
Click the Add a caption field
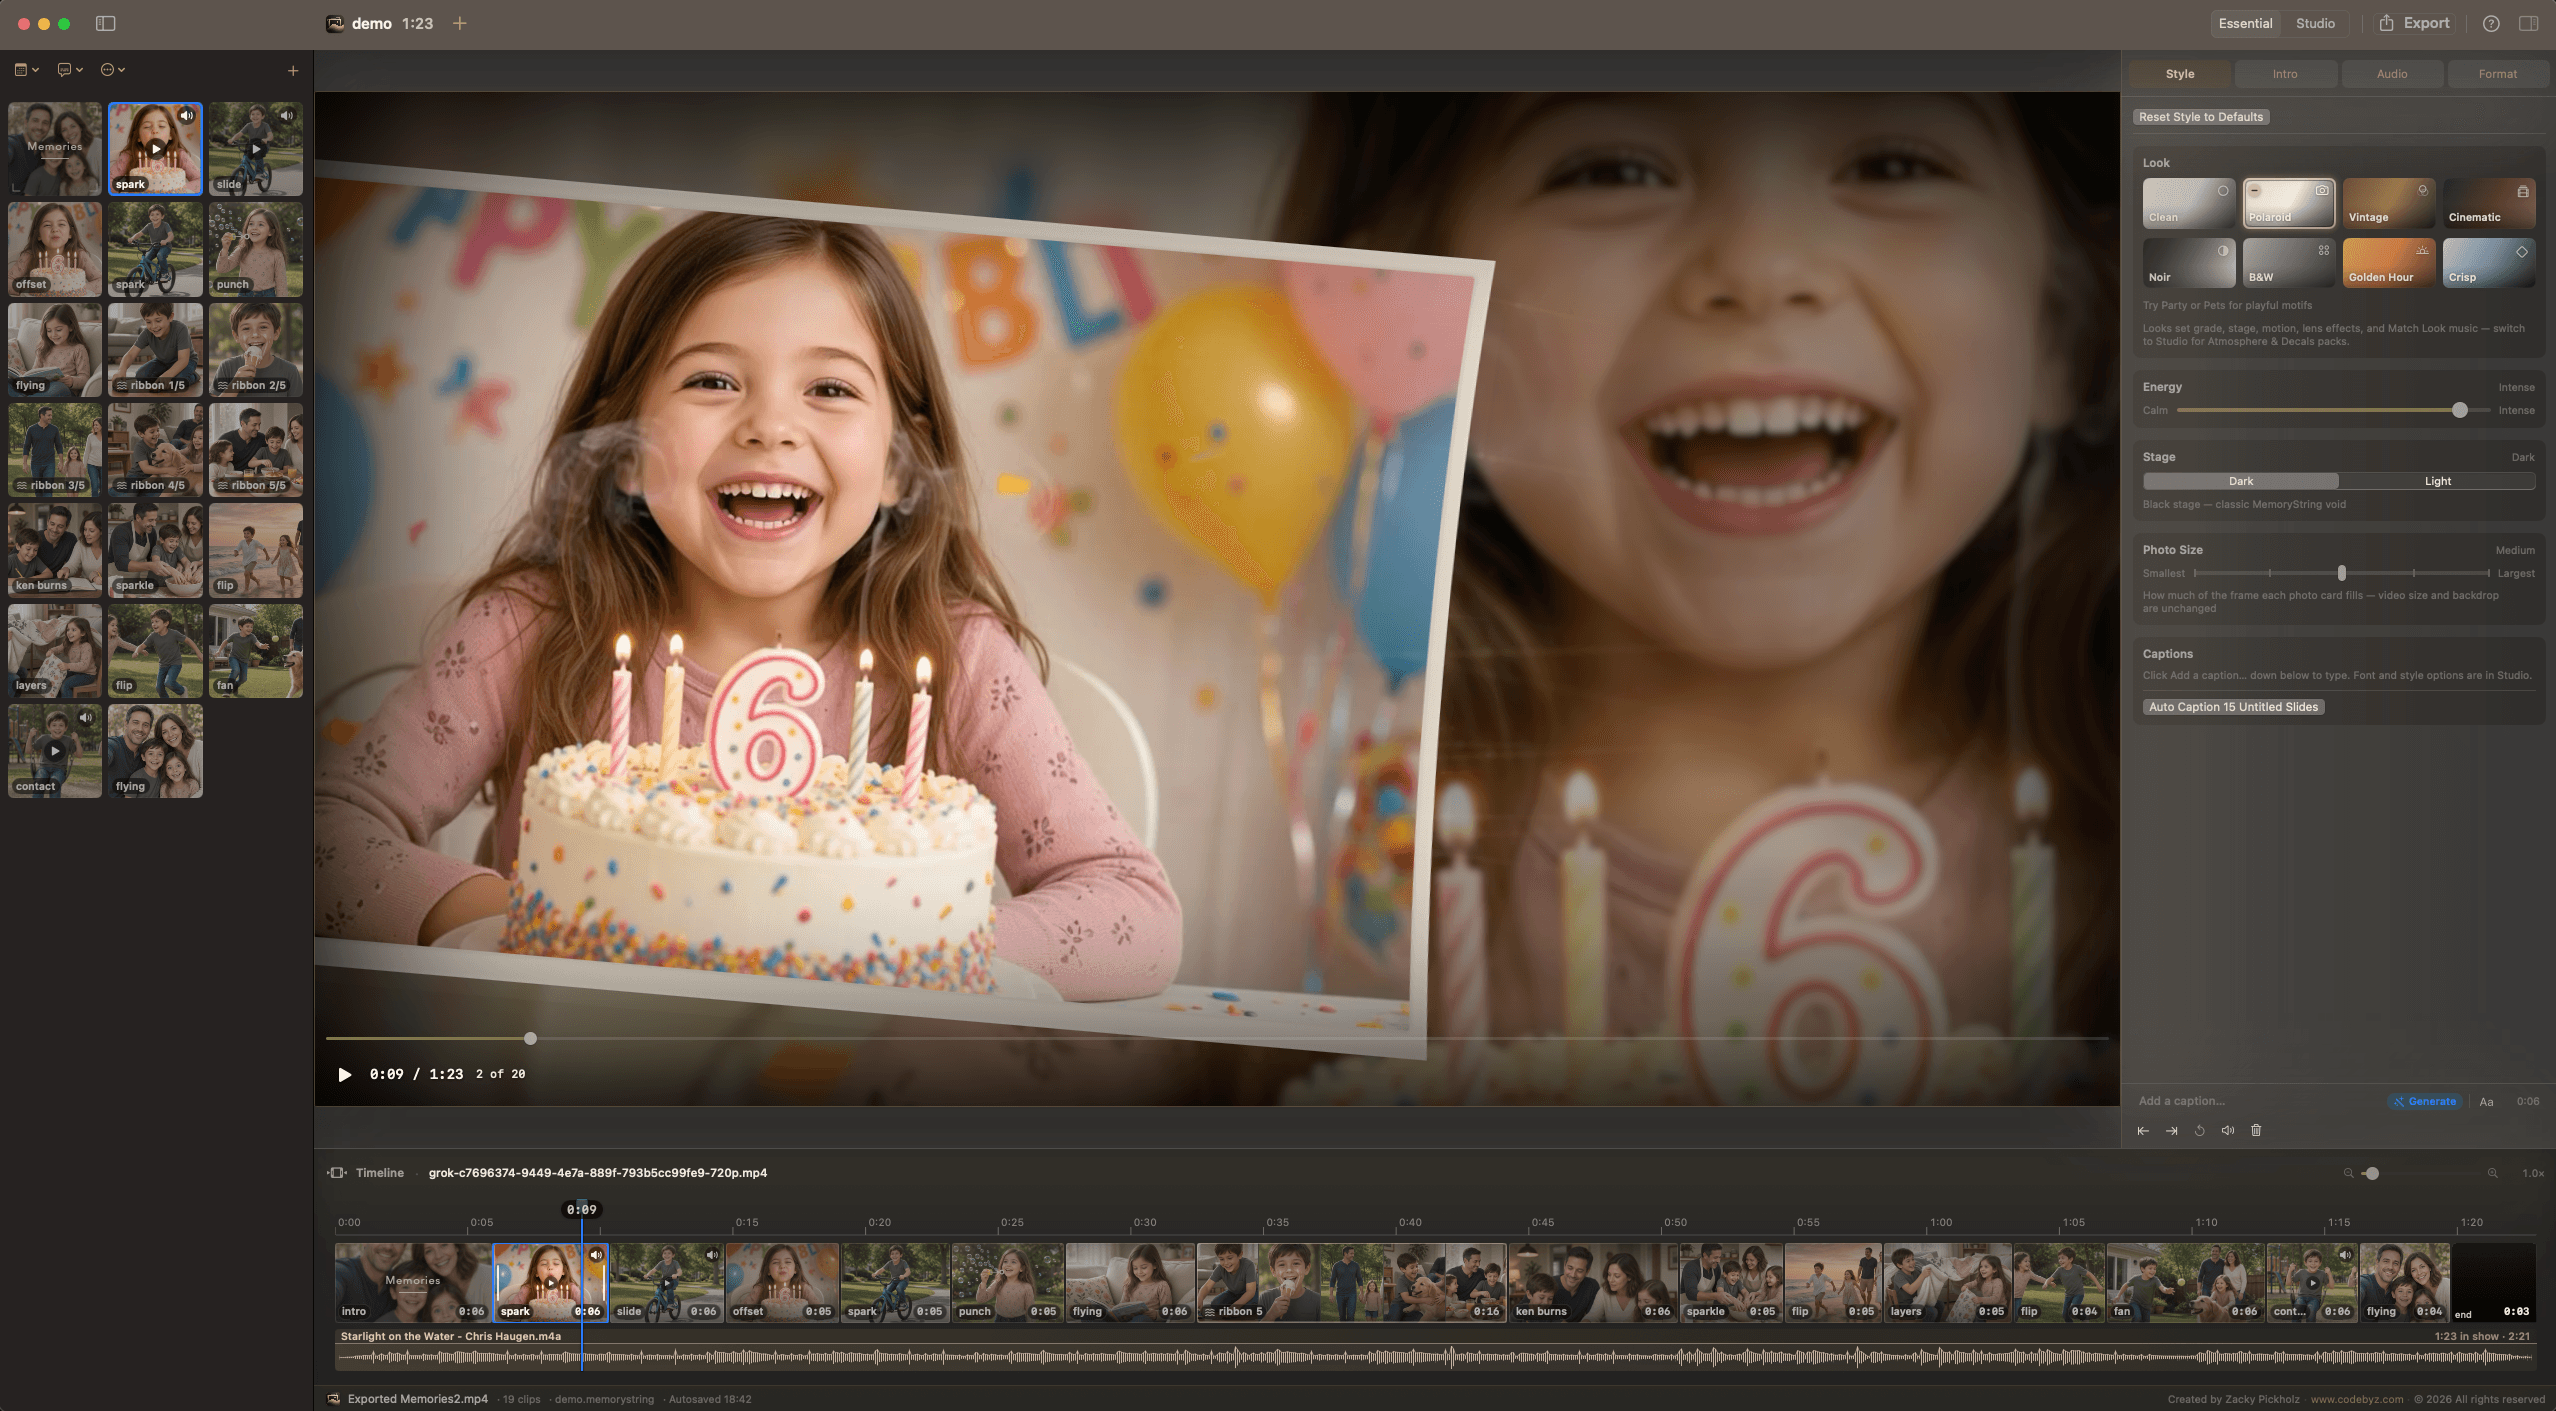2258,1102
